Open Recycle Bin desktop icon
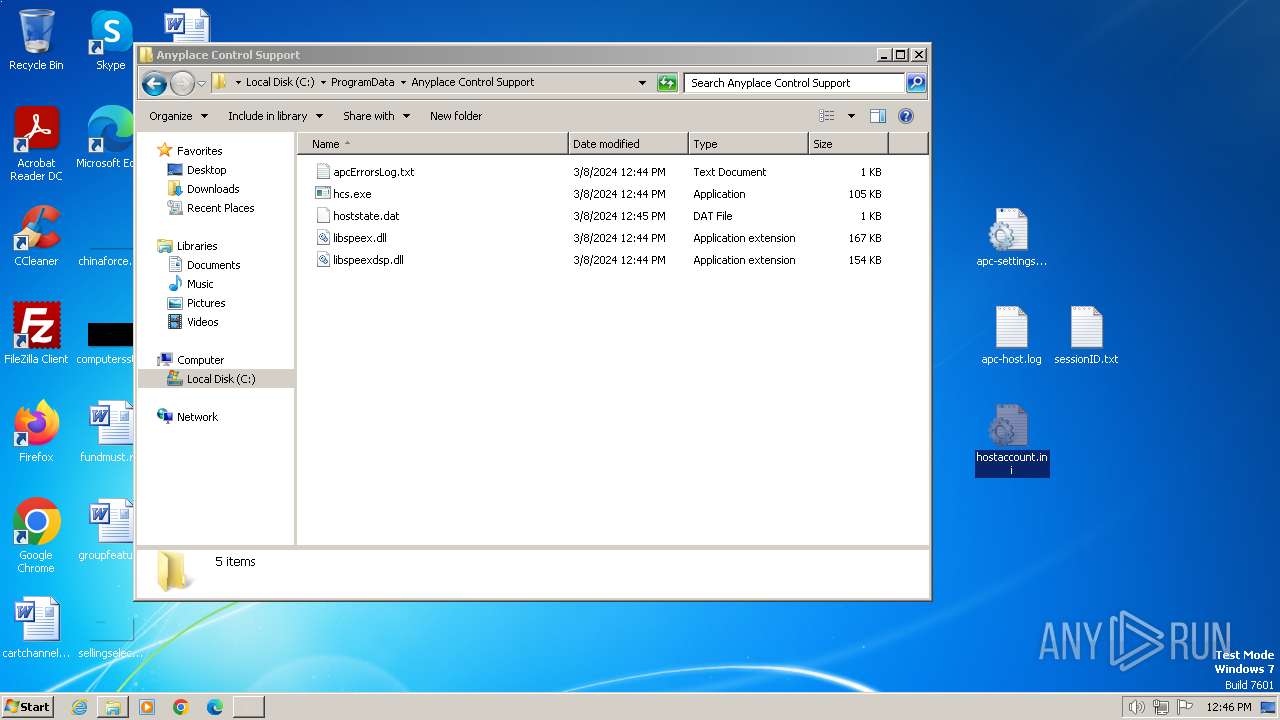The image size is (1280, 720). 36,40
